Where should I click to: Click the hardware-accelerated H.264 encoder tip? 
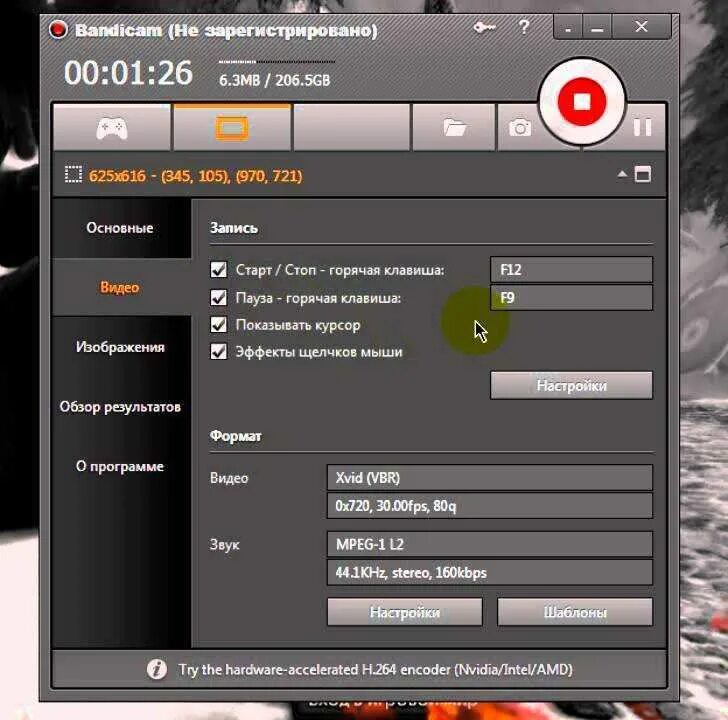point(376,669)
